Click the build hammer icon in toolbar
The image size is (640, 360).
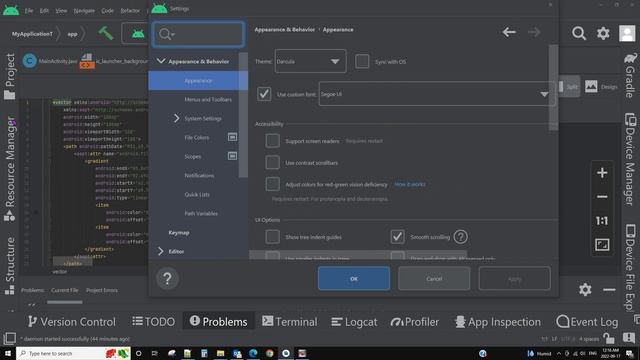[106, 33]
